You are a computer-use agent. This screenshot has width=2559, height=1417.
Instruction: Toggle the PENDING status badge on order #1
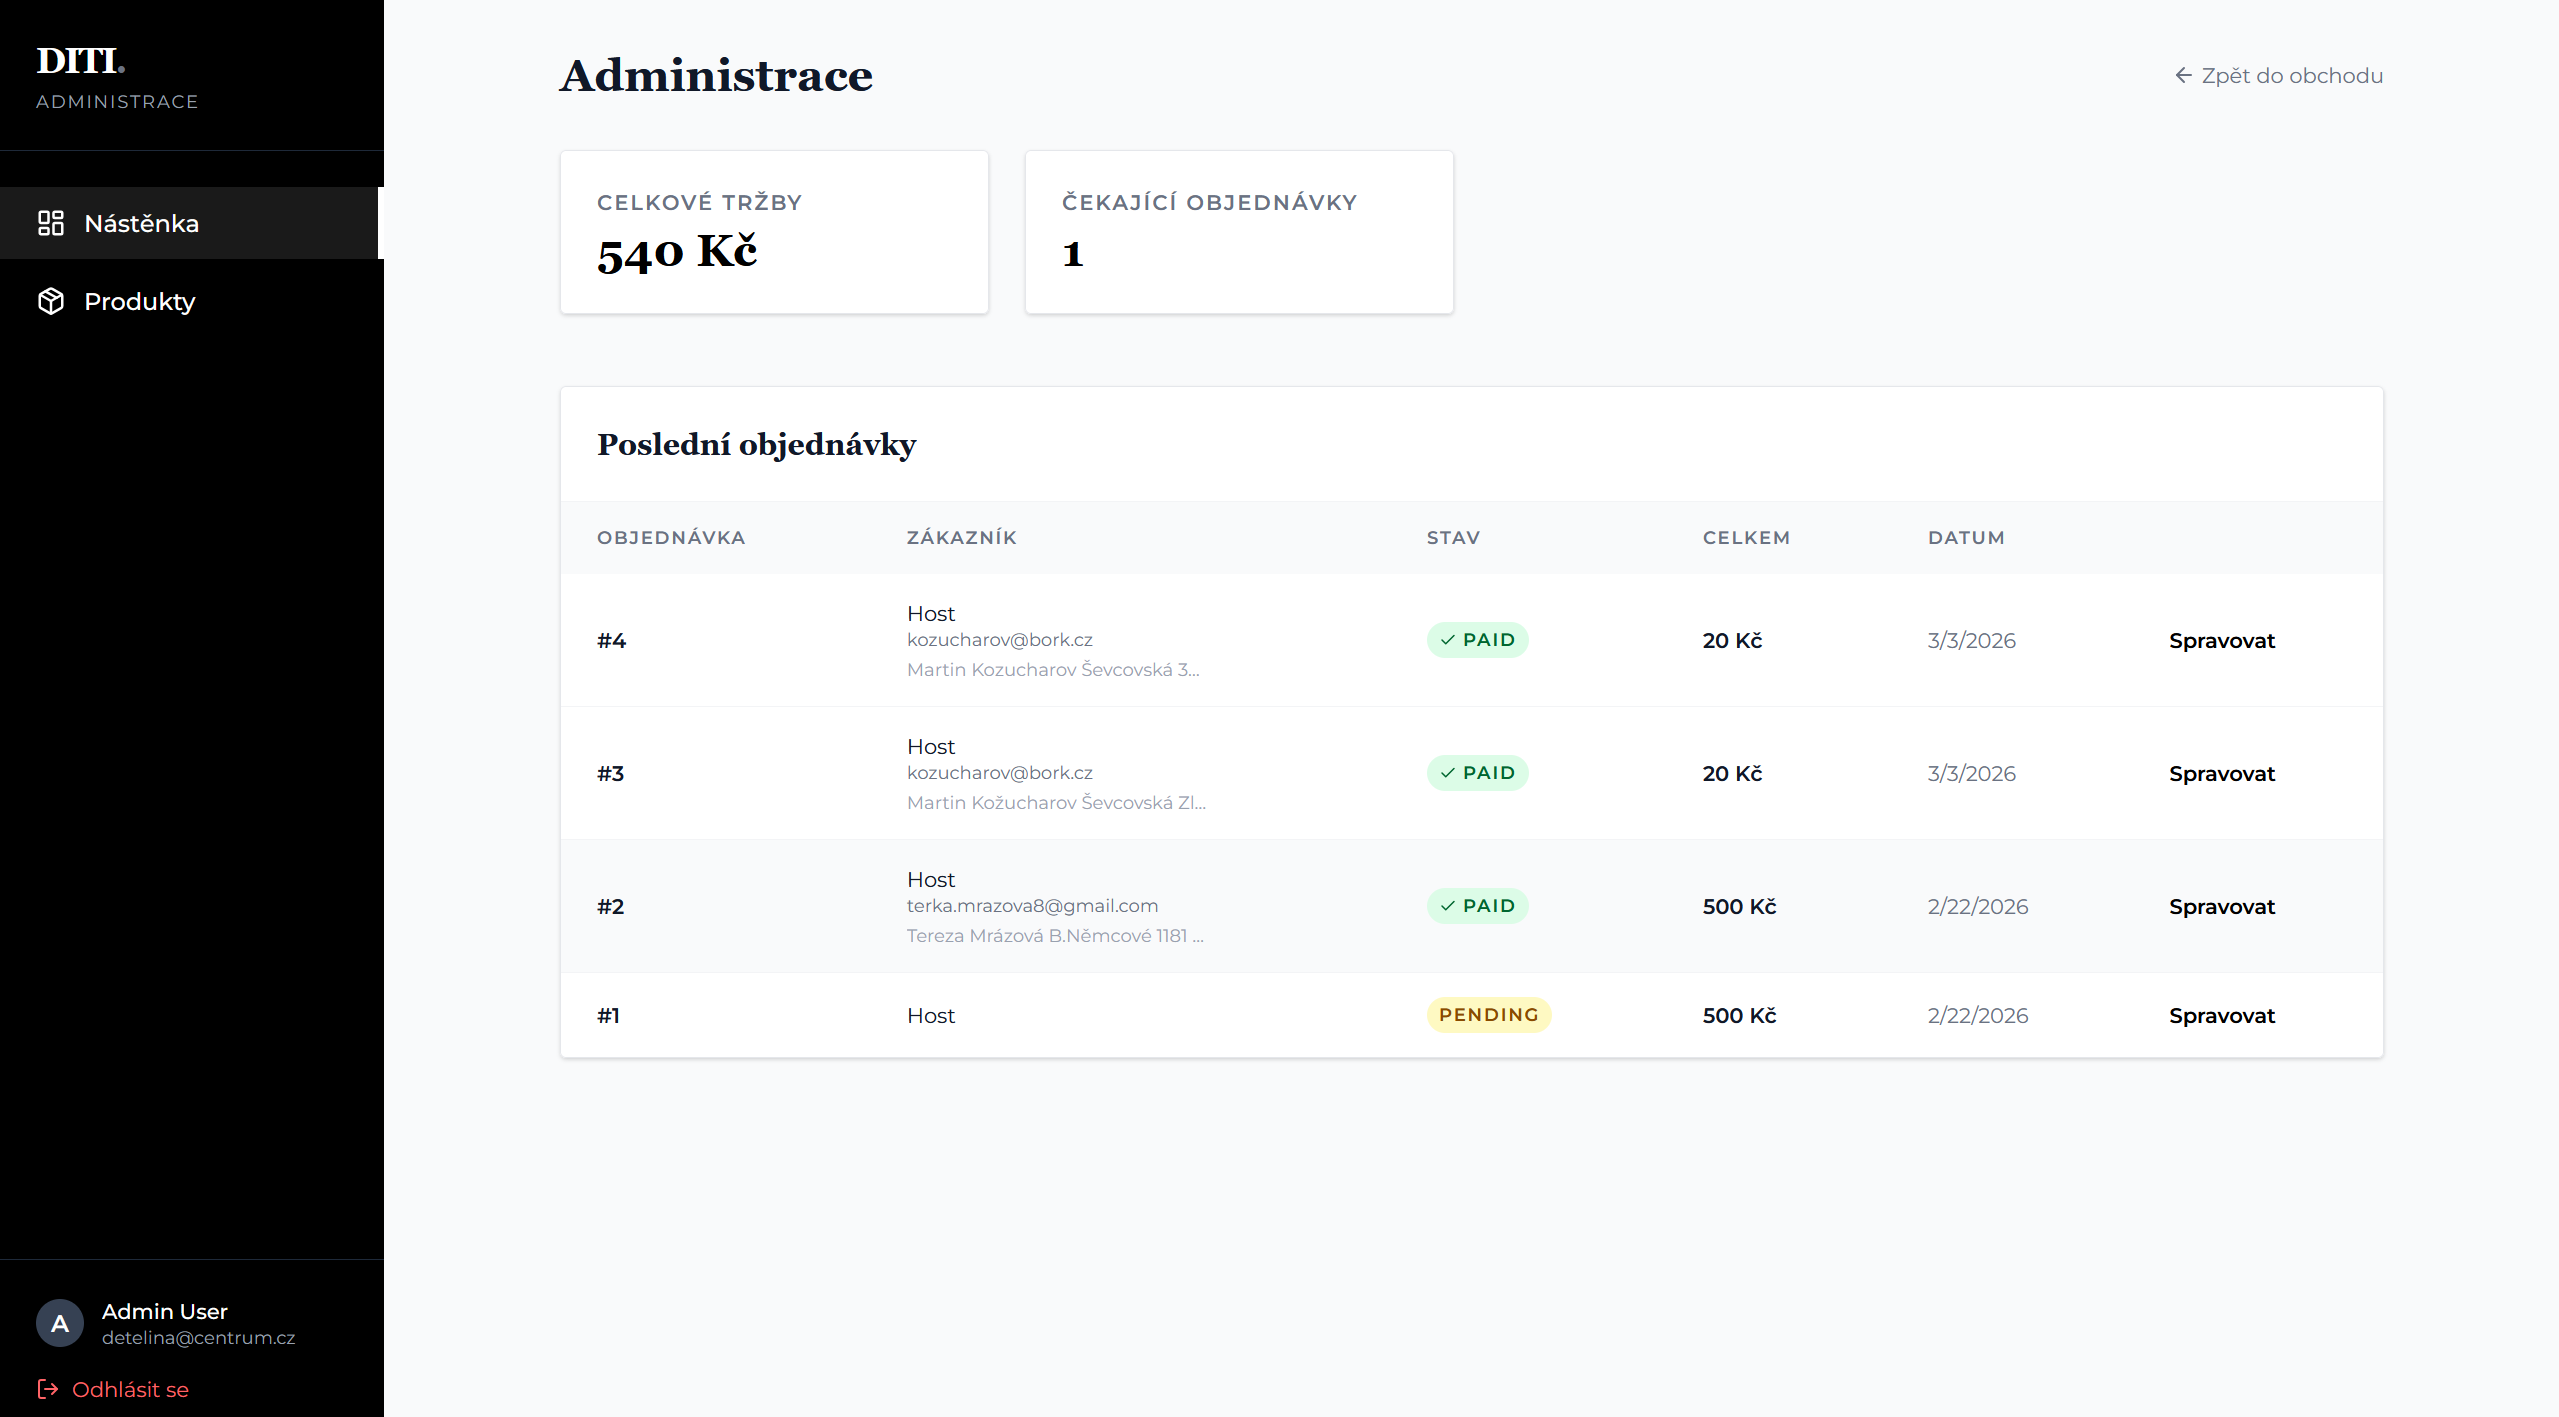click(x=1488, y=1014)
